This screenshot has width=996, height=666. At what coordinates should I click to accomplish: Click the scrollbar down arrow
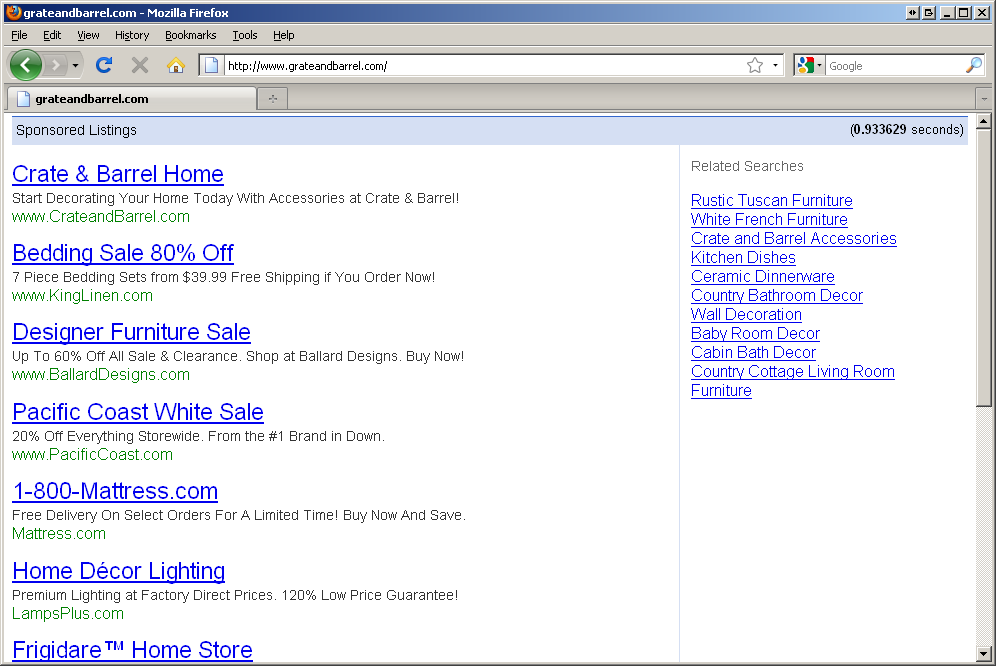[x=984, y=653]
